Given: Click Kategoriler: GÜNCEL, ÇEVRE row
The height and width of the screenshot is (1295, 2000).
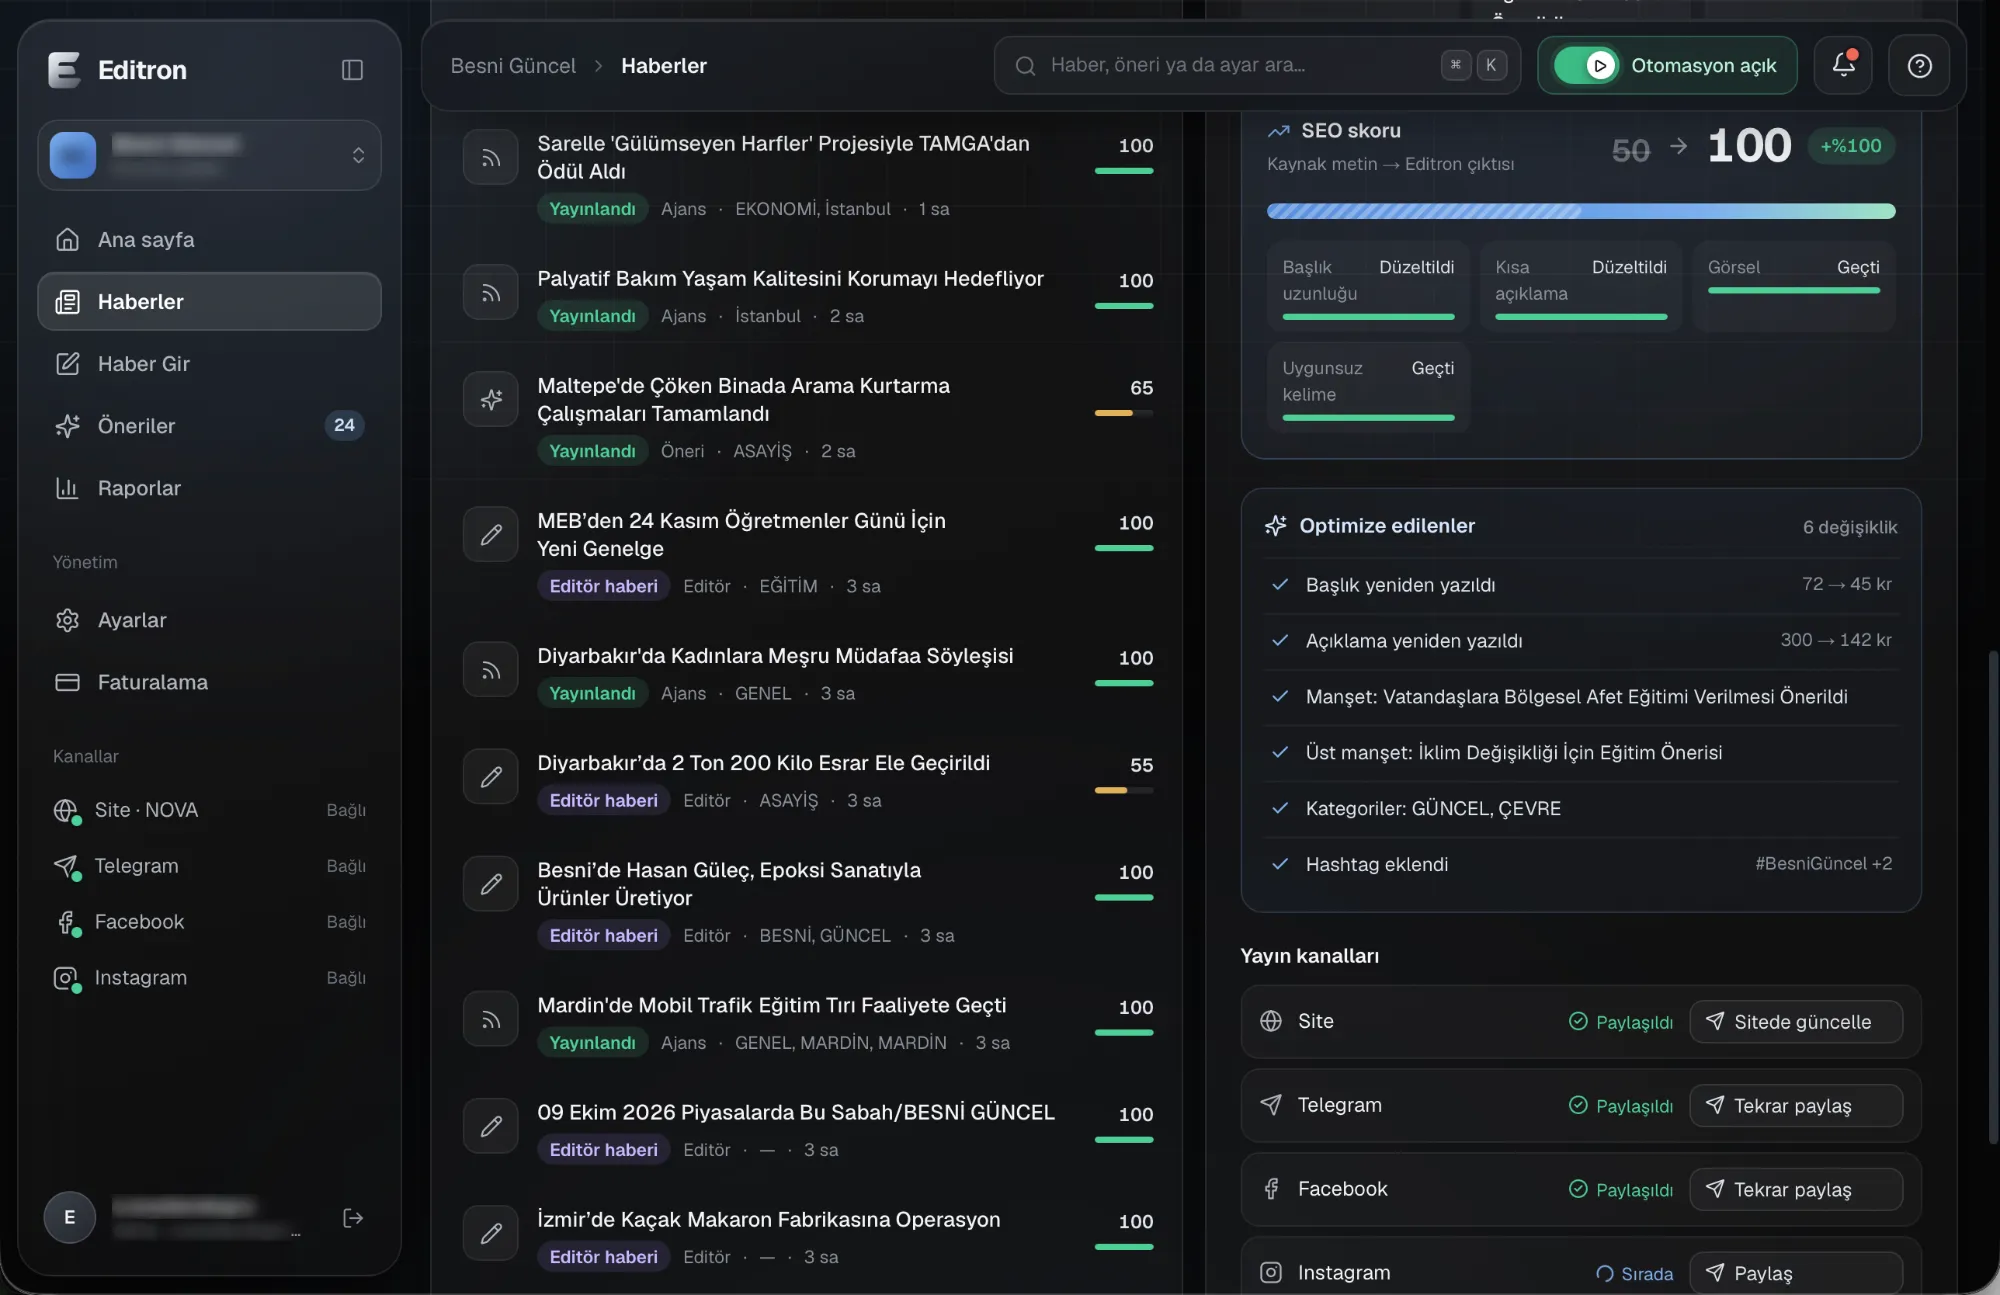Looking at the screenshot, I should pyautogui.click(x=1581, y=809).
